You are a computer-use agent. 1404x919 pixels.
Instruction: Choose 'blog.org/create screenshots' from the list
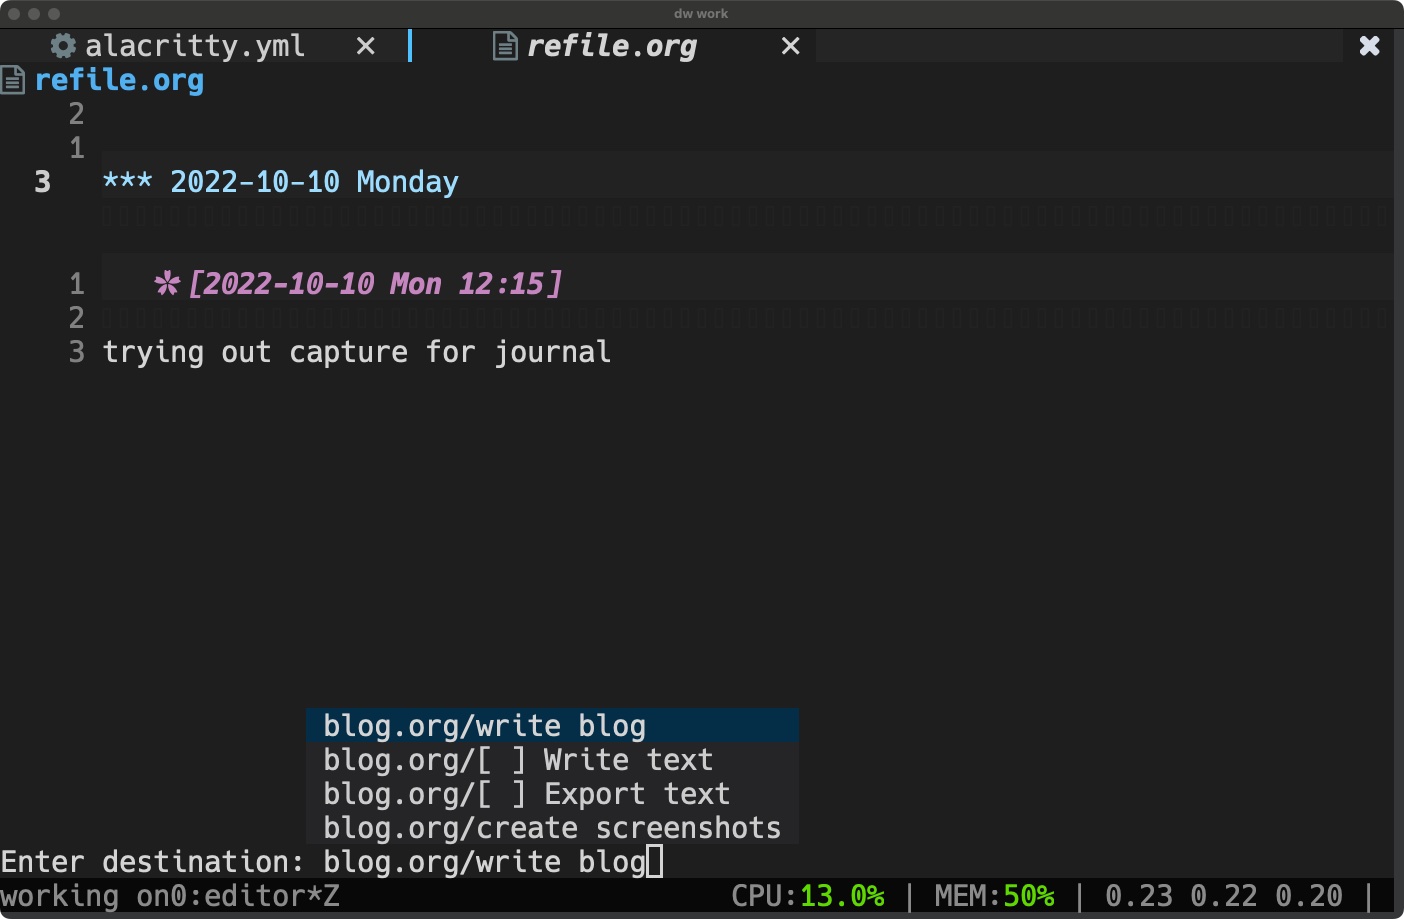552,828
